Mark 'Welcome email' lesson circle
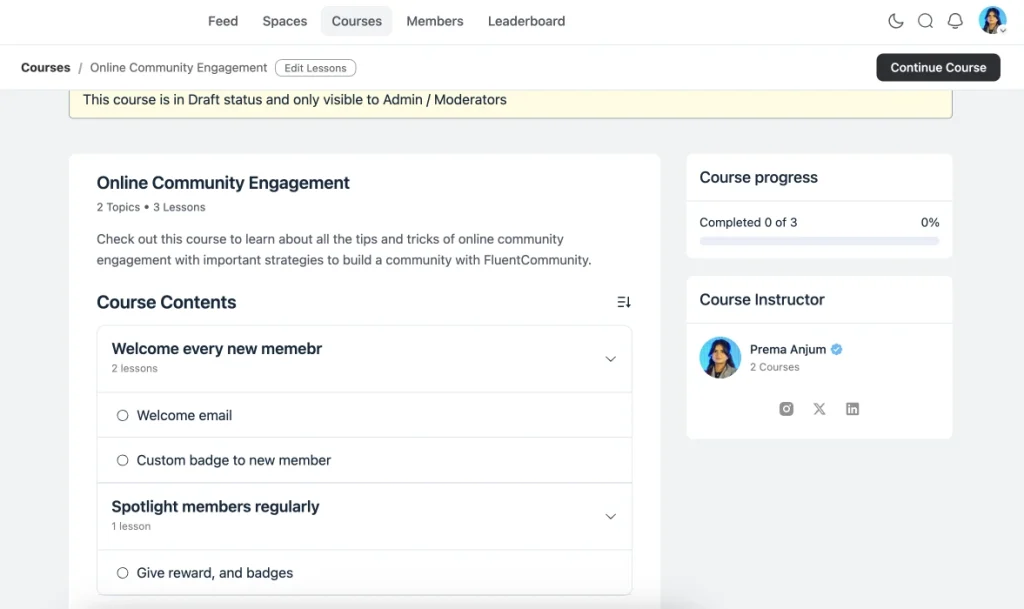The width and height of the screenshot is (1024, 609). coord(122,415)
